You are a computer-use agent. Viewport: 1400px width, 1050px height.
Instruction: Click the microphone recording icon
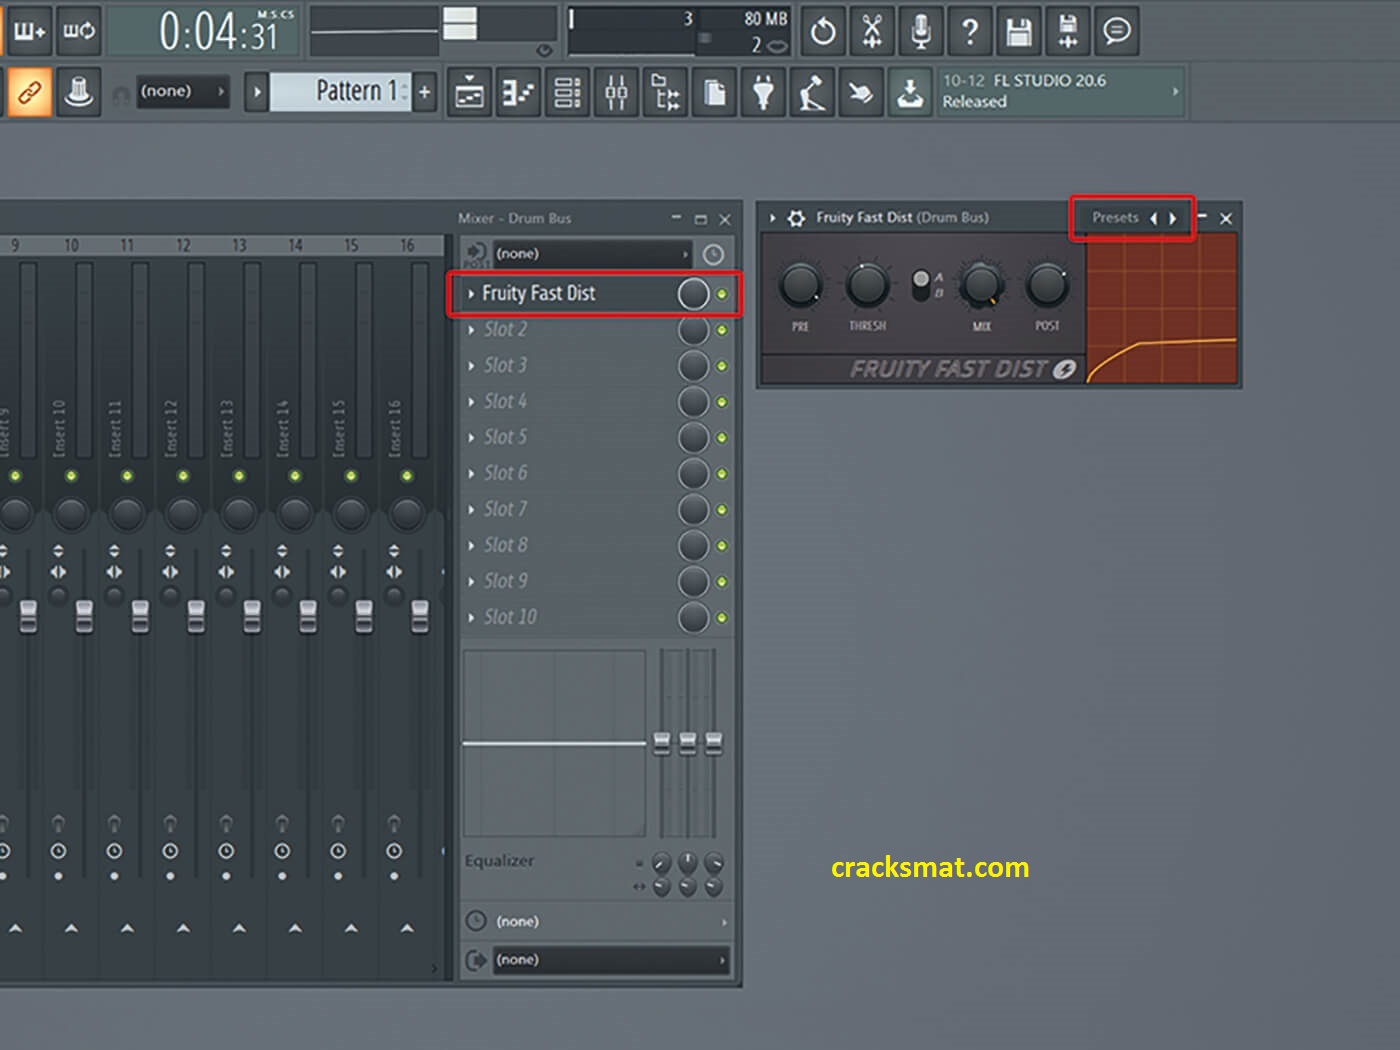pyautogui.click(x=920, y=32)
